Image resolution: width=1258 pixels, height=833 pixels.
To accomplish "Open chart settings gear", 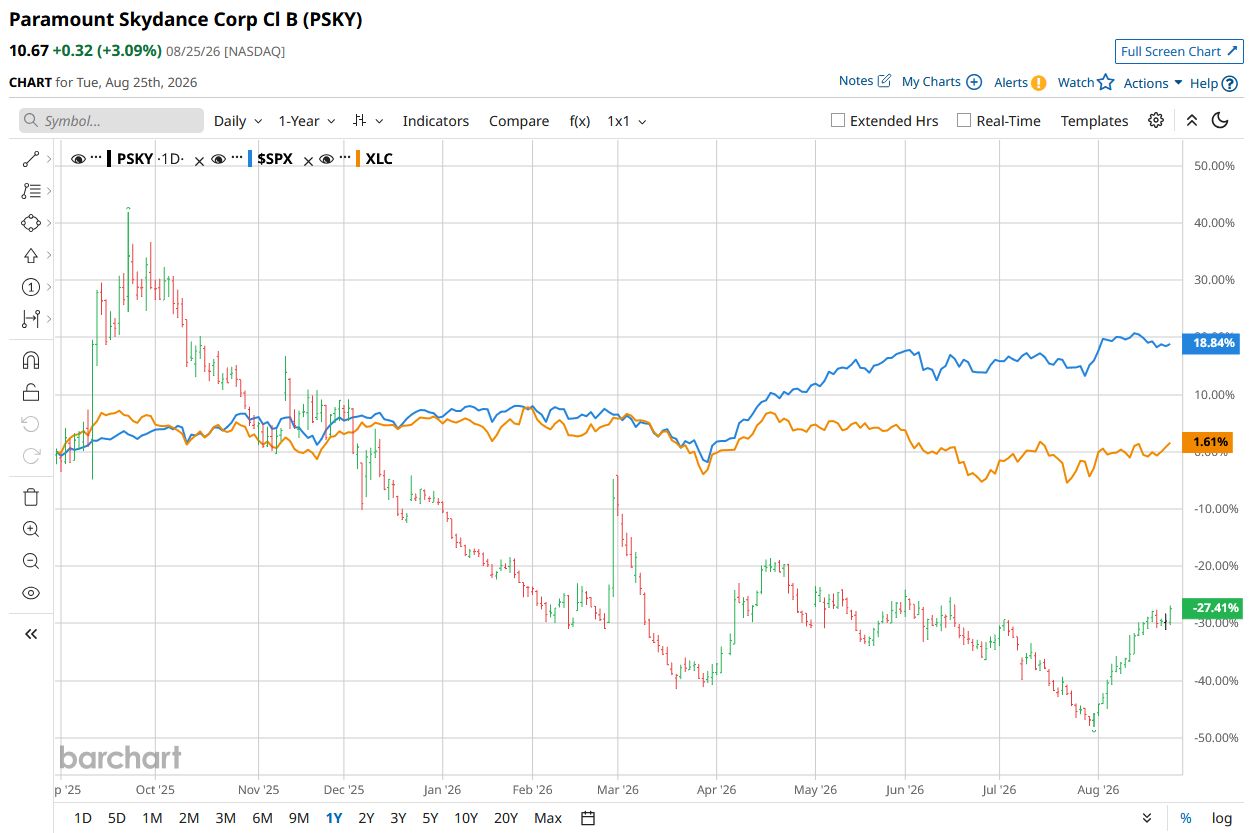I will click(1156, 120).
